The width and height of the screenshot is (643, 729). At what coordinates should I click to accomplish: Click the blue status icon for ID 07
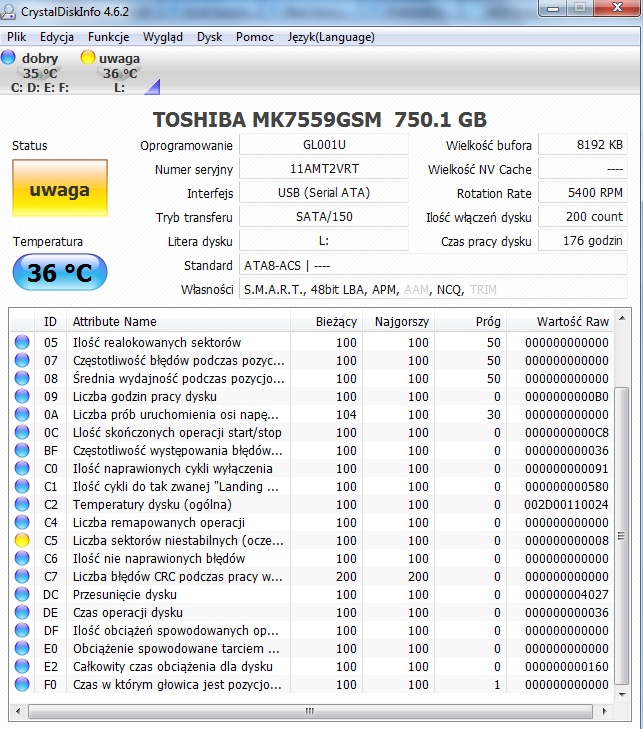(22, 360)
